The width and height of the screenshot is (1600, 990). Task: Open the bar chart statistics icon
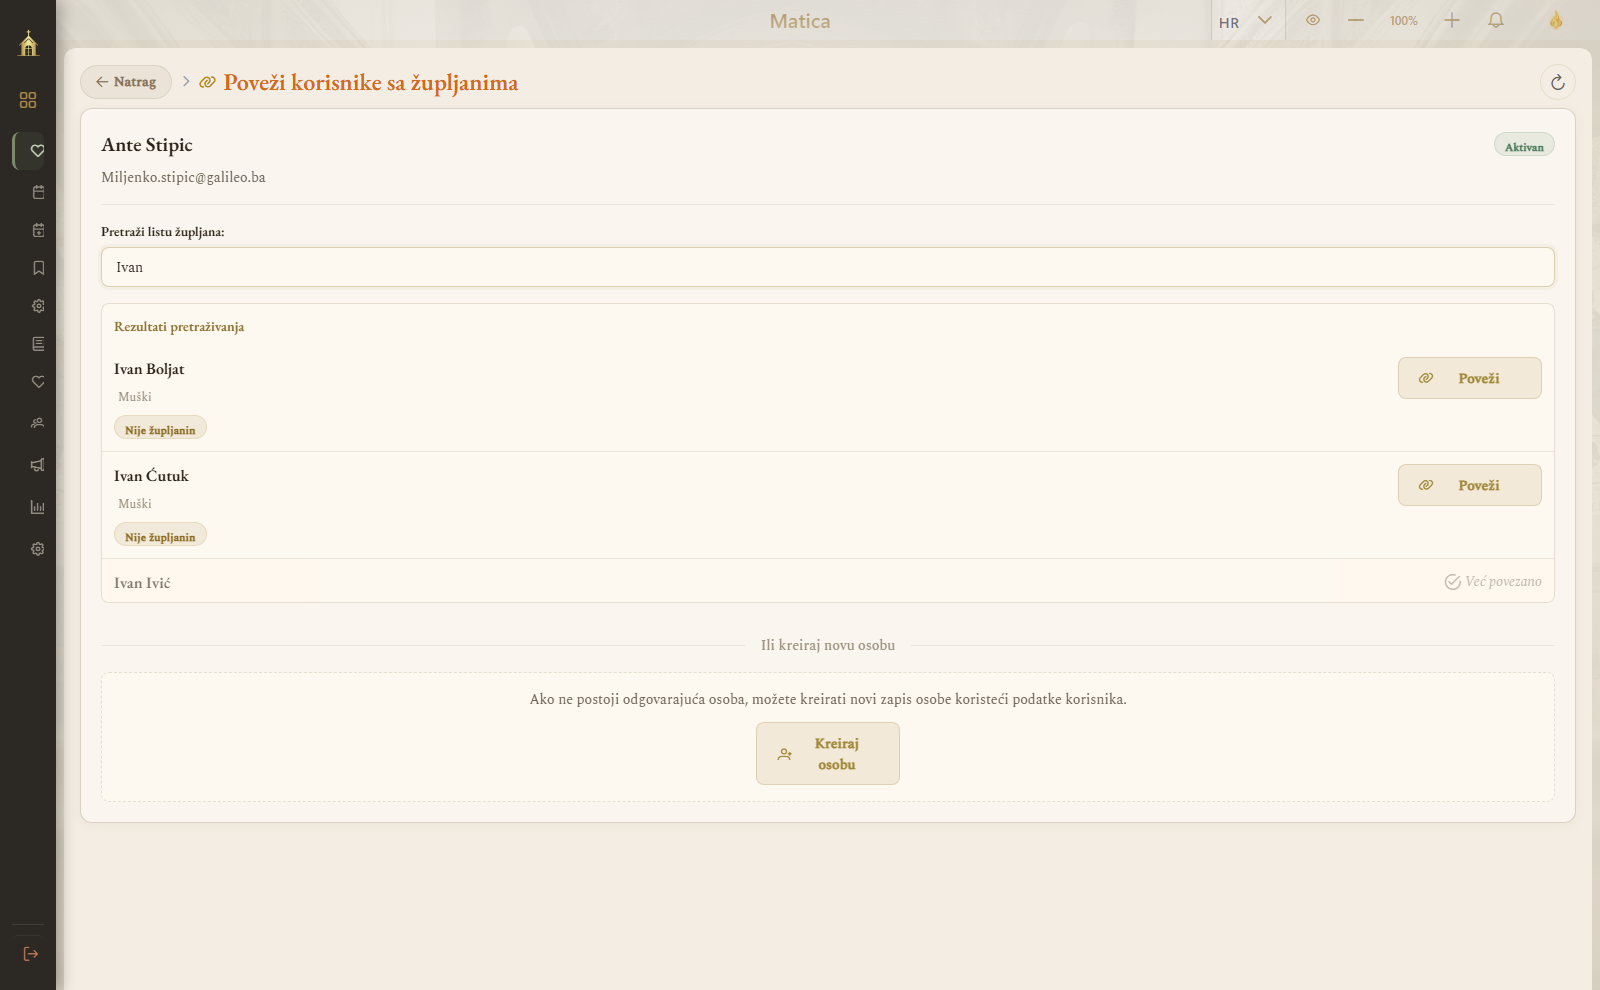pyautogui.click(x=38, y=507)
